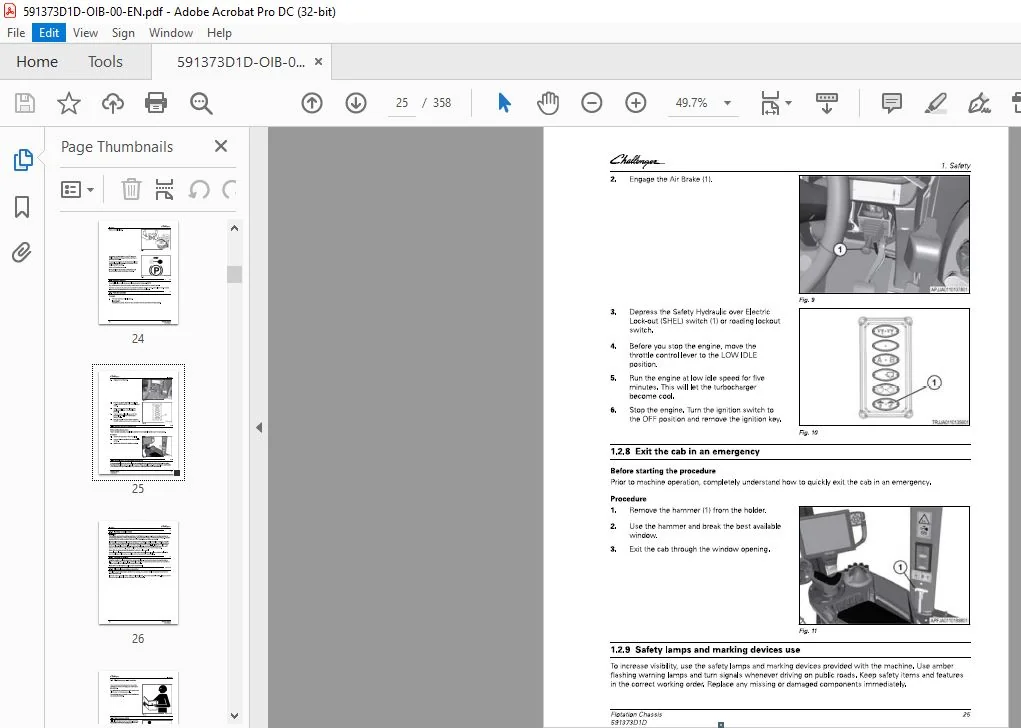Click the text 'Remove the hammer (1) from the holder.'

tap(697, 511)
